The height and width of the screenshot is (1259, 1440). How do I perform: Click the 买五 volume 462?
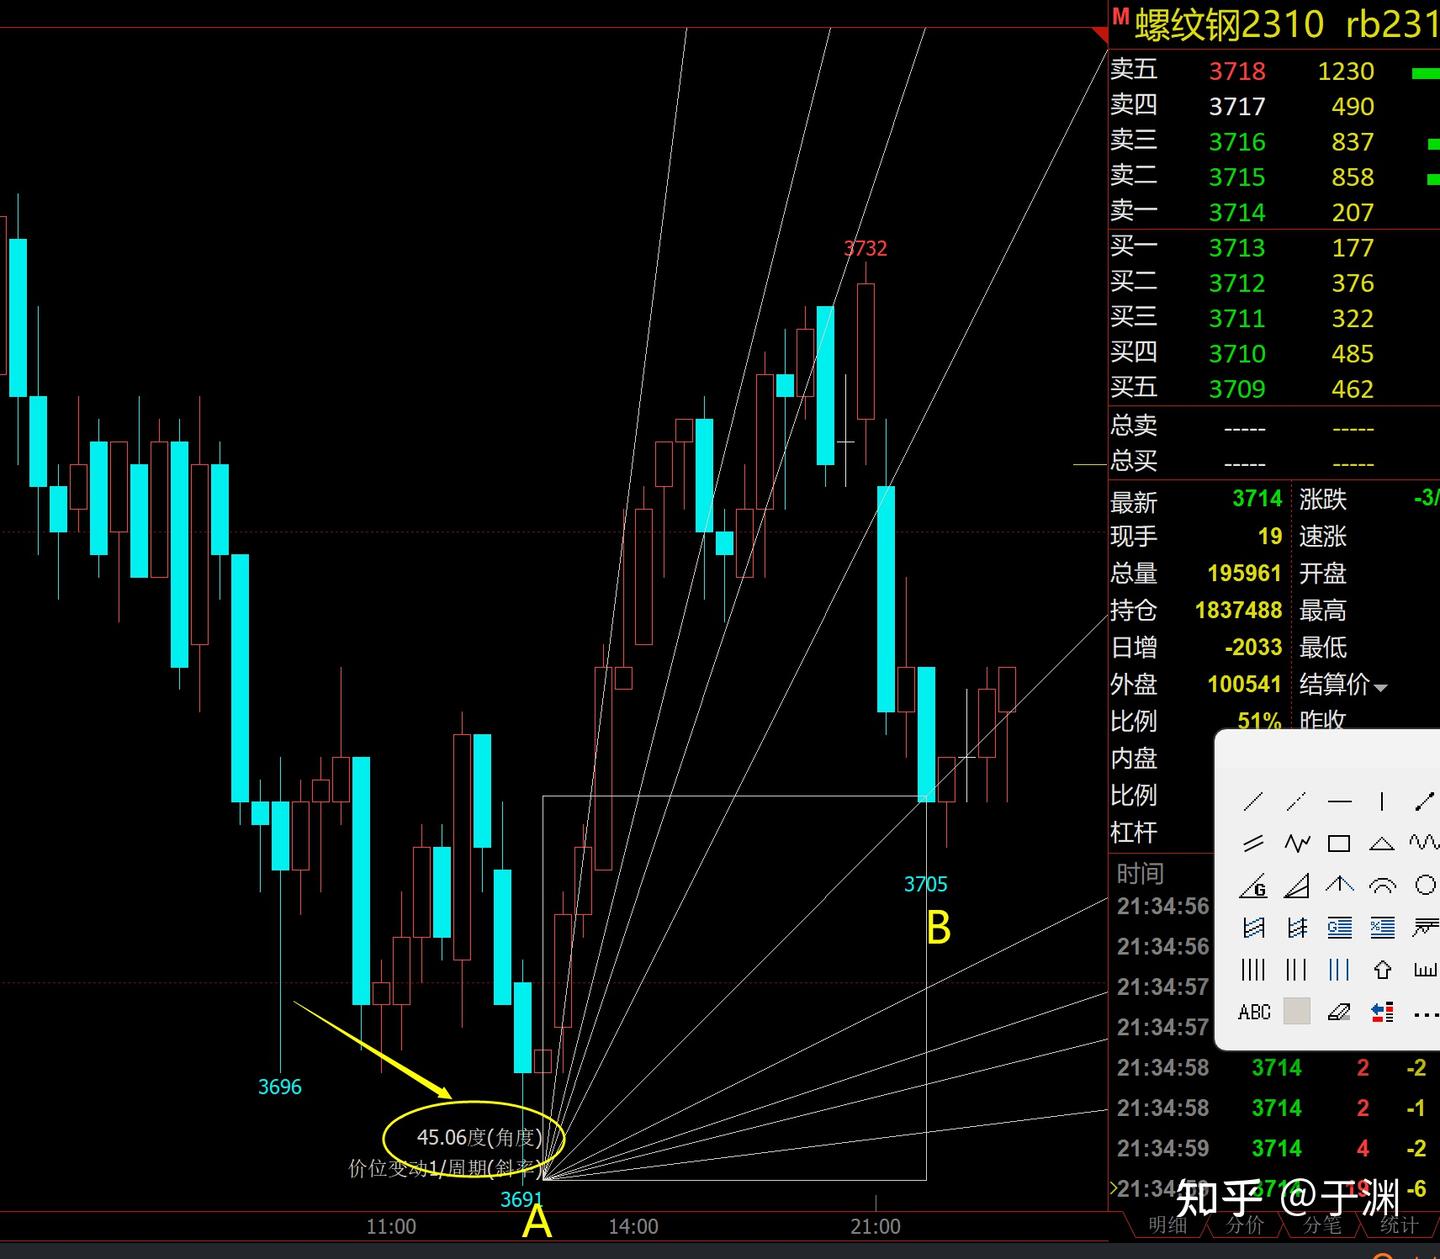pos(1353,389)
